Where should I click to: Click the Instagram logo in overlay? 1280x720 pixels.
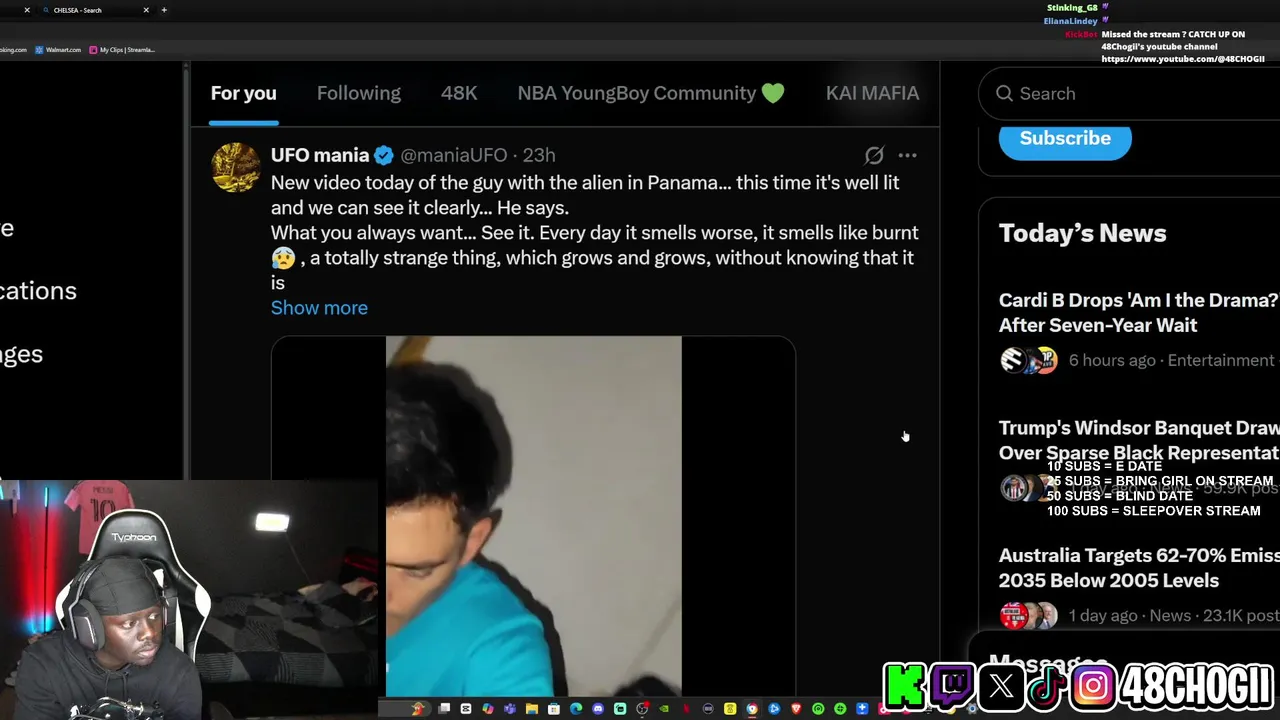pyautogui.click(x=1093, y=686)
